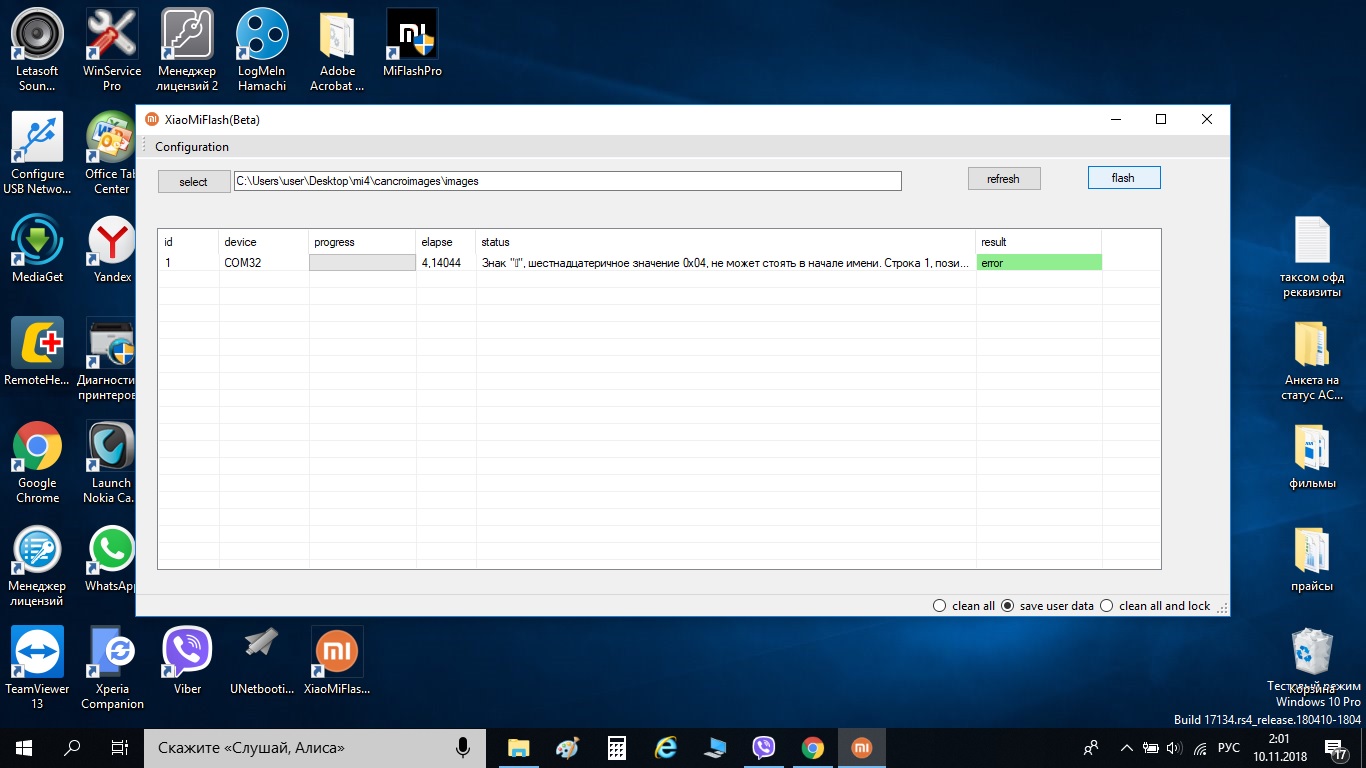Click the firmware path input field

point(567,181)
